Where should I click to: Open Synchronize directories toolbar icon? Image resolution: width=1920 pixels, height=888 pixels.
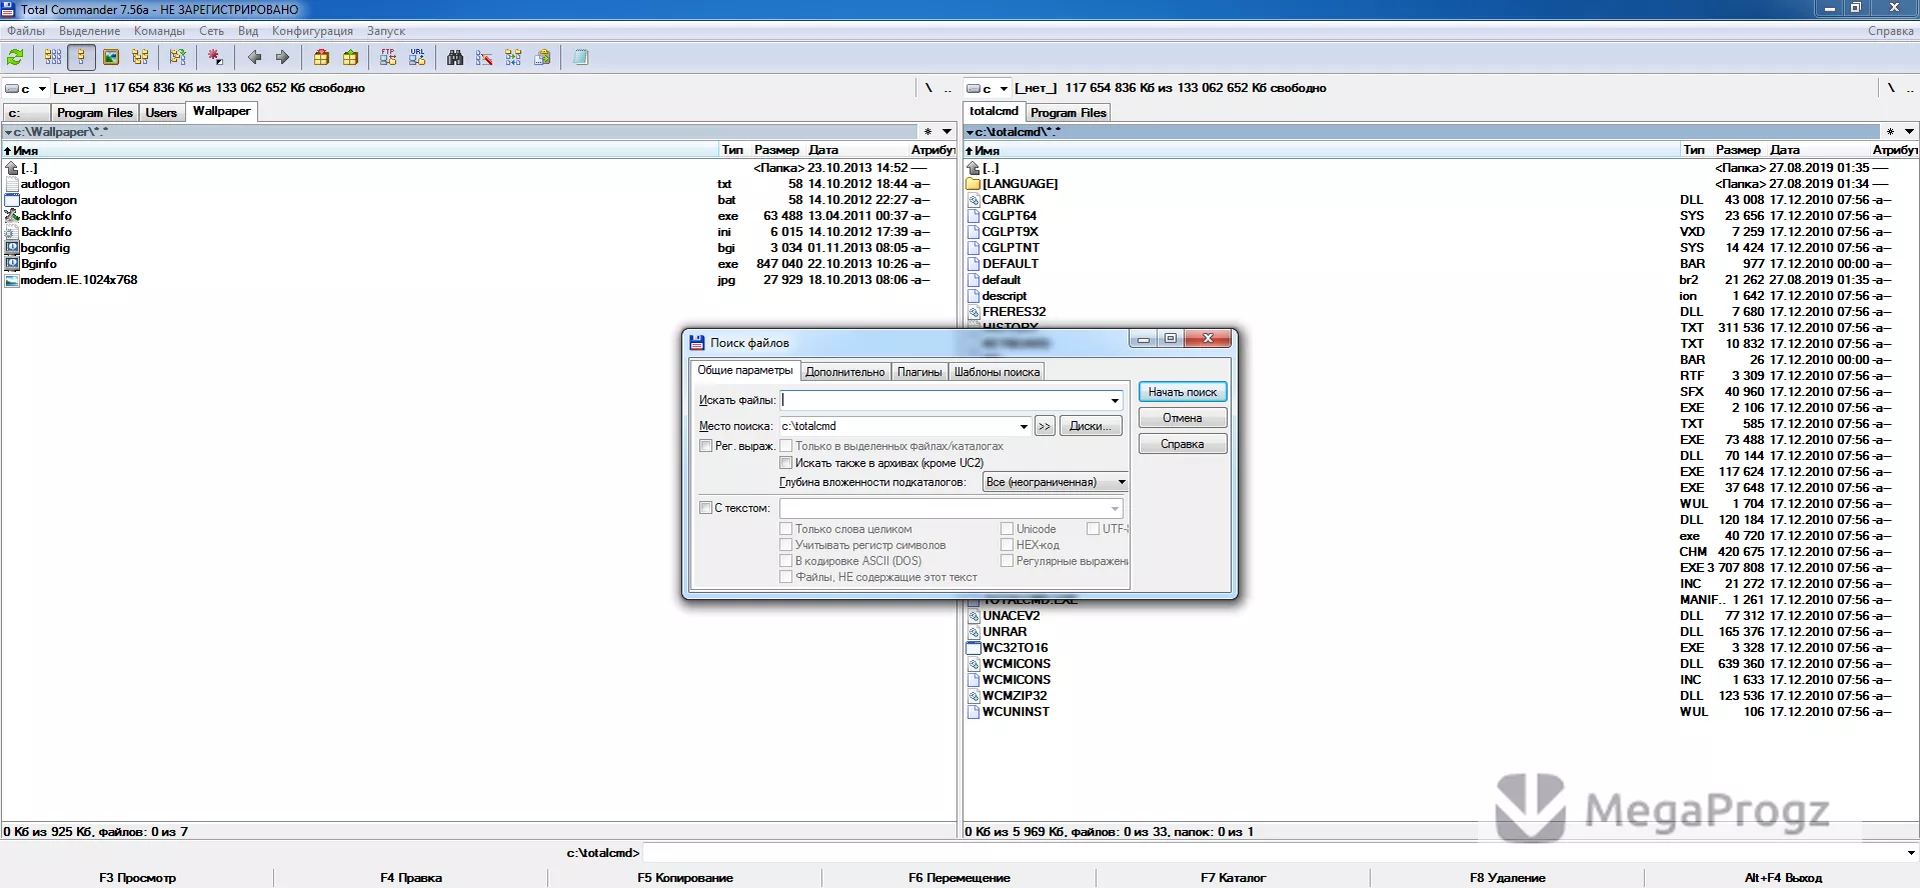point(513,58)
